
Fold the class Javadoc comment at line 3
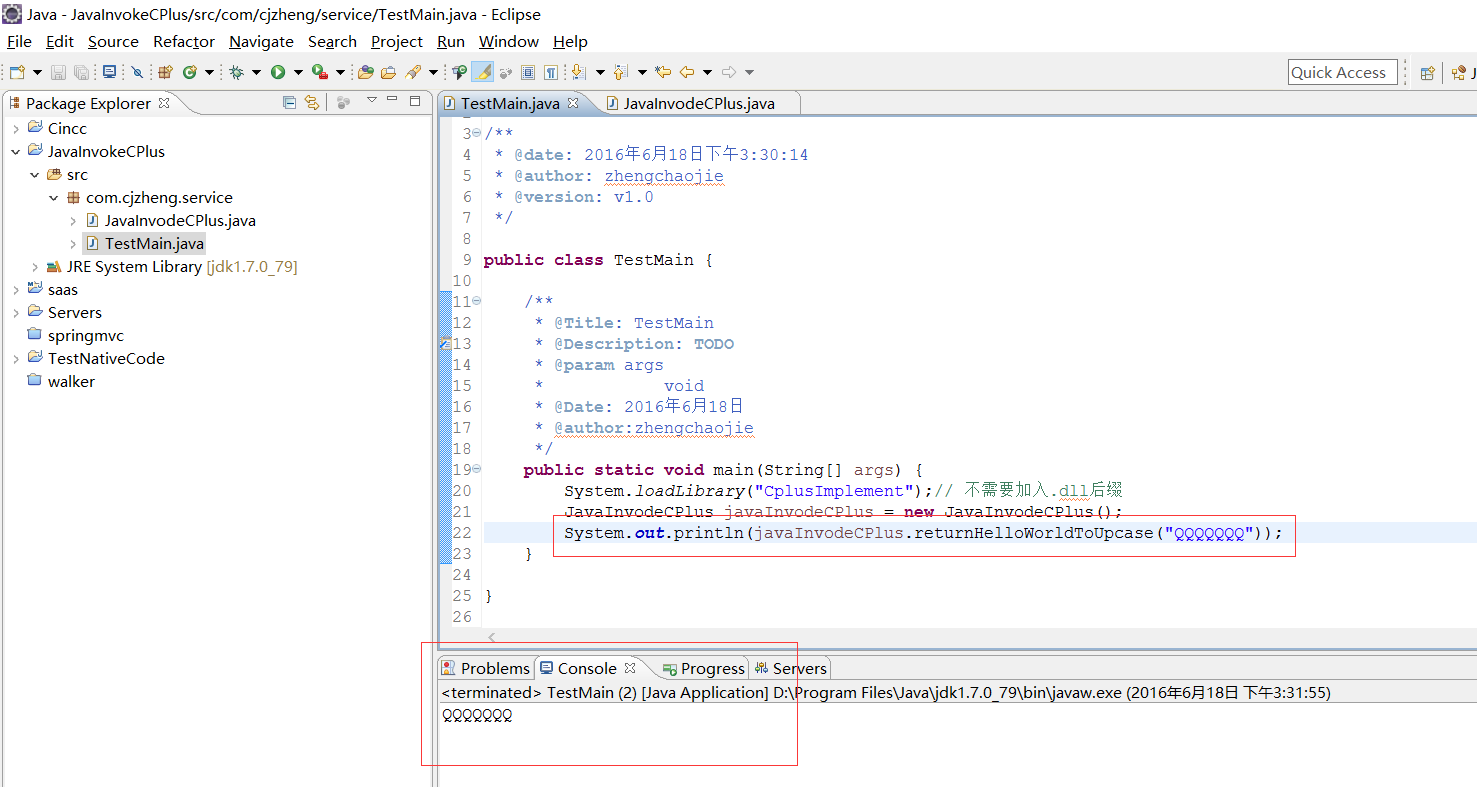pyautogui.click(x=476, y=133)
